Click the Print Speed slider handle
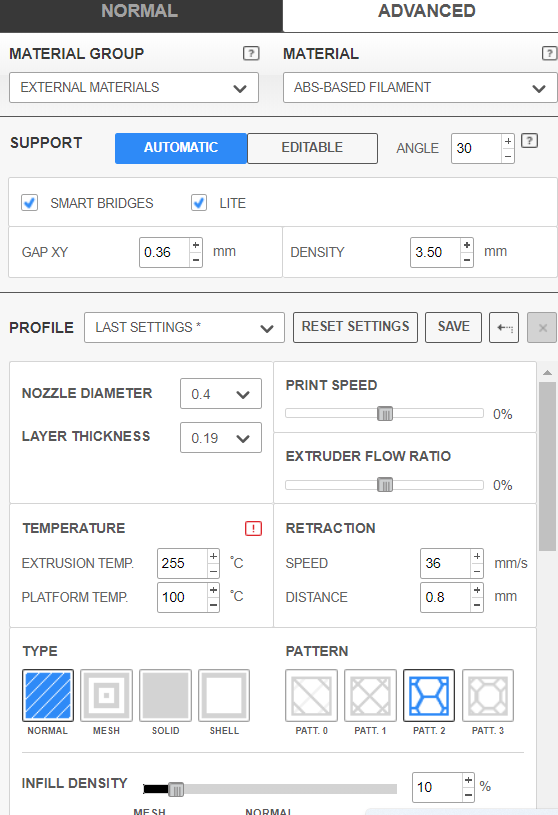This screenshot has height=815, width=558. 385,414
